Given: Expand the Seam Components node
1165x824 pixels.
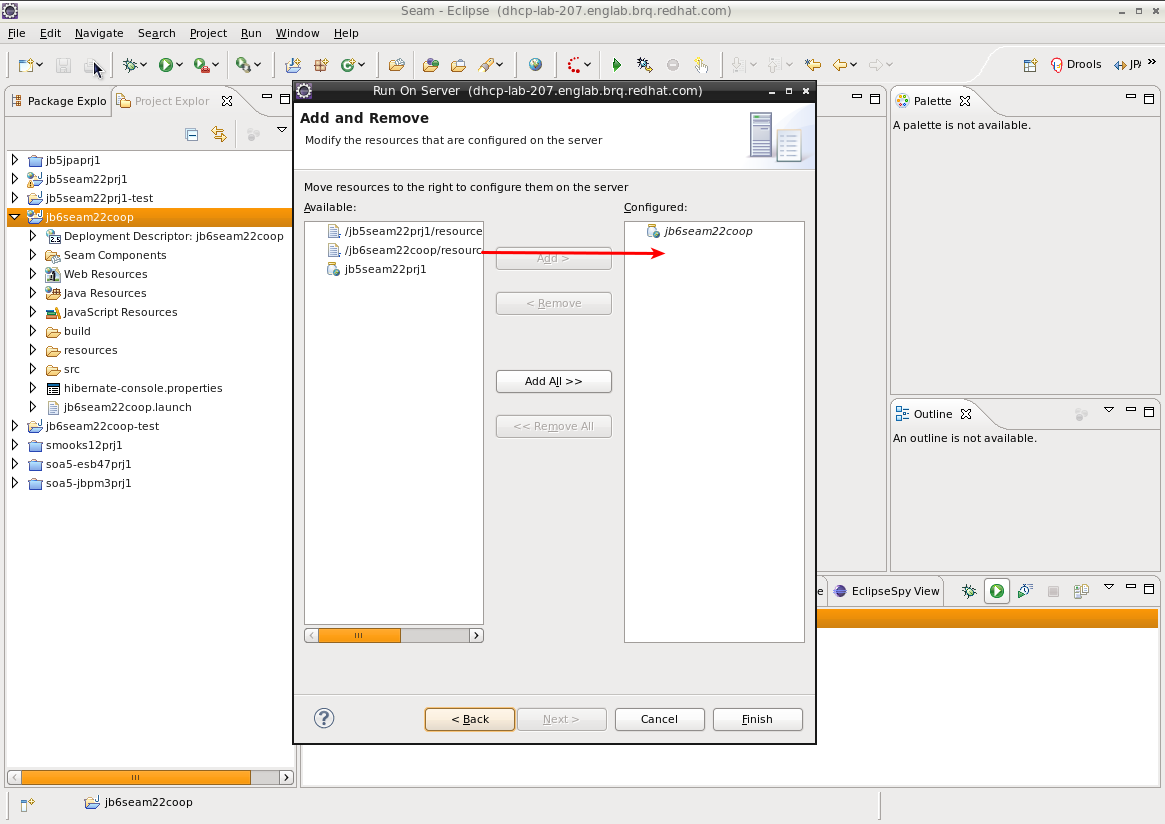Looking at the screenshot, I should pos(33,255).
